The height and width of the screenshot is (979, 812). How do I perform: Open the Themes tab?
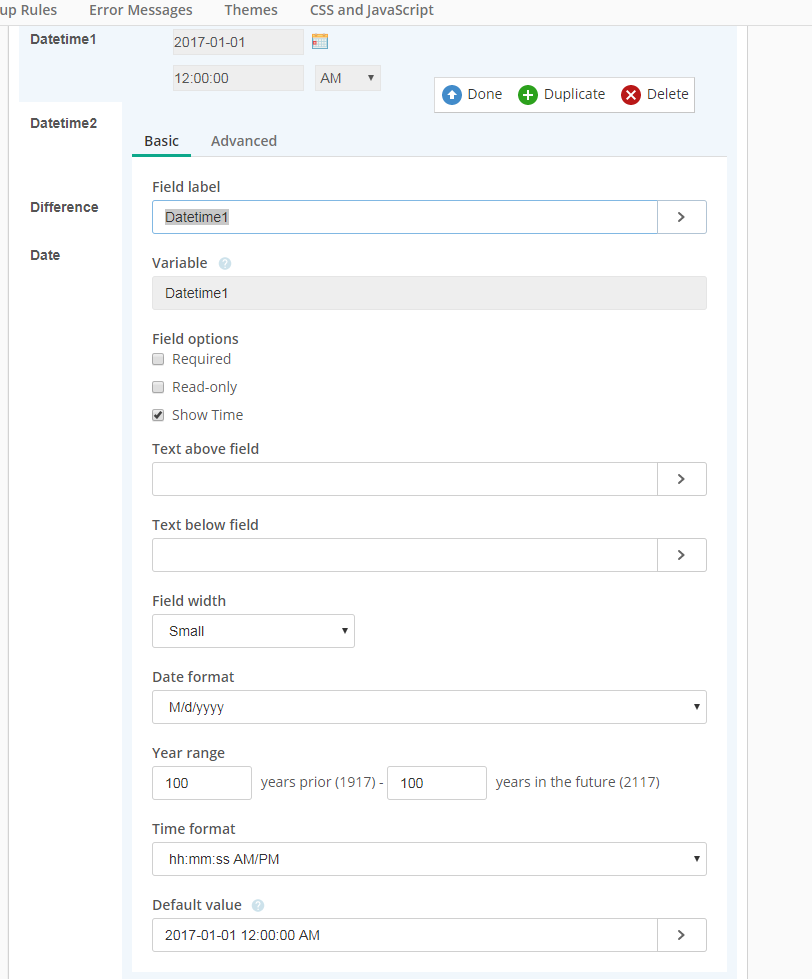(251, 10)
